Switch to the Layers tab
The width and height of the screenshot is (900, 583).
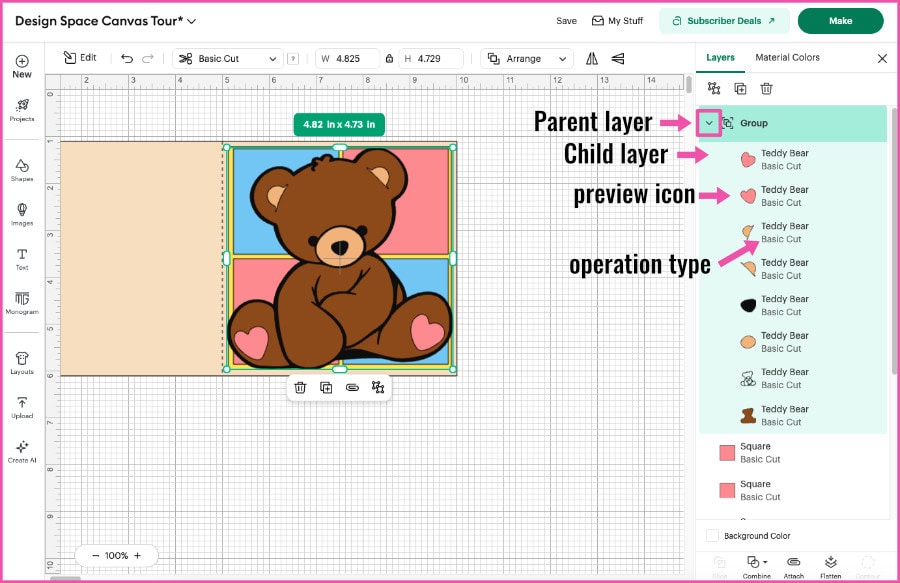(720, 57)
